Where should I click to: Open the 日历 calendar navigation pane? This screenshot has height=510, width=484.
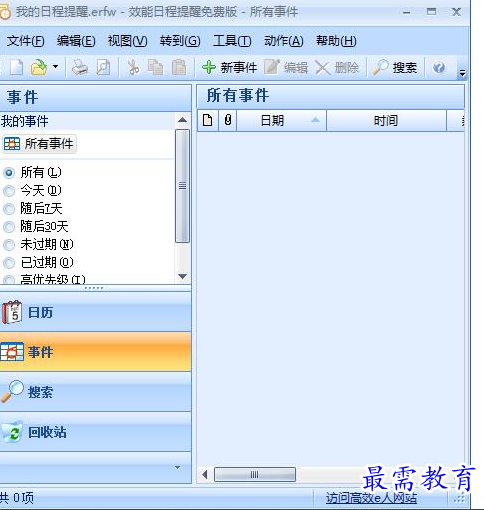(x=96, y=312)
